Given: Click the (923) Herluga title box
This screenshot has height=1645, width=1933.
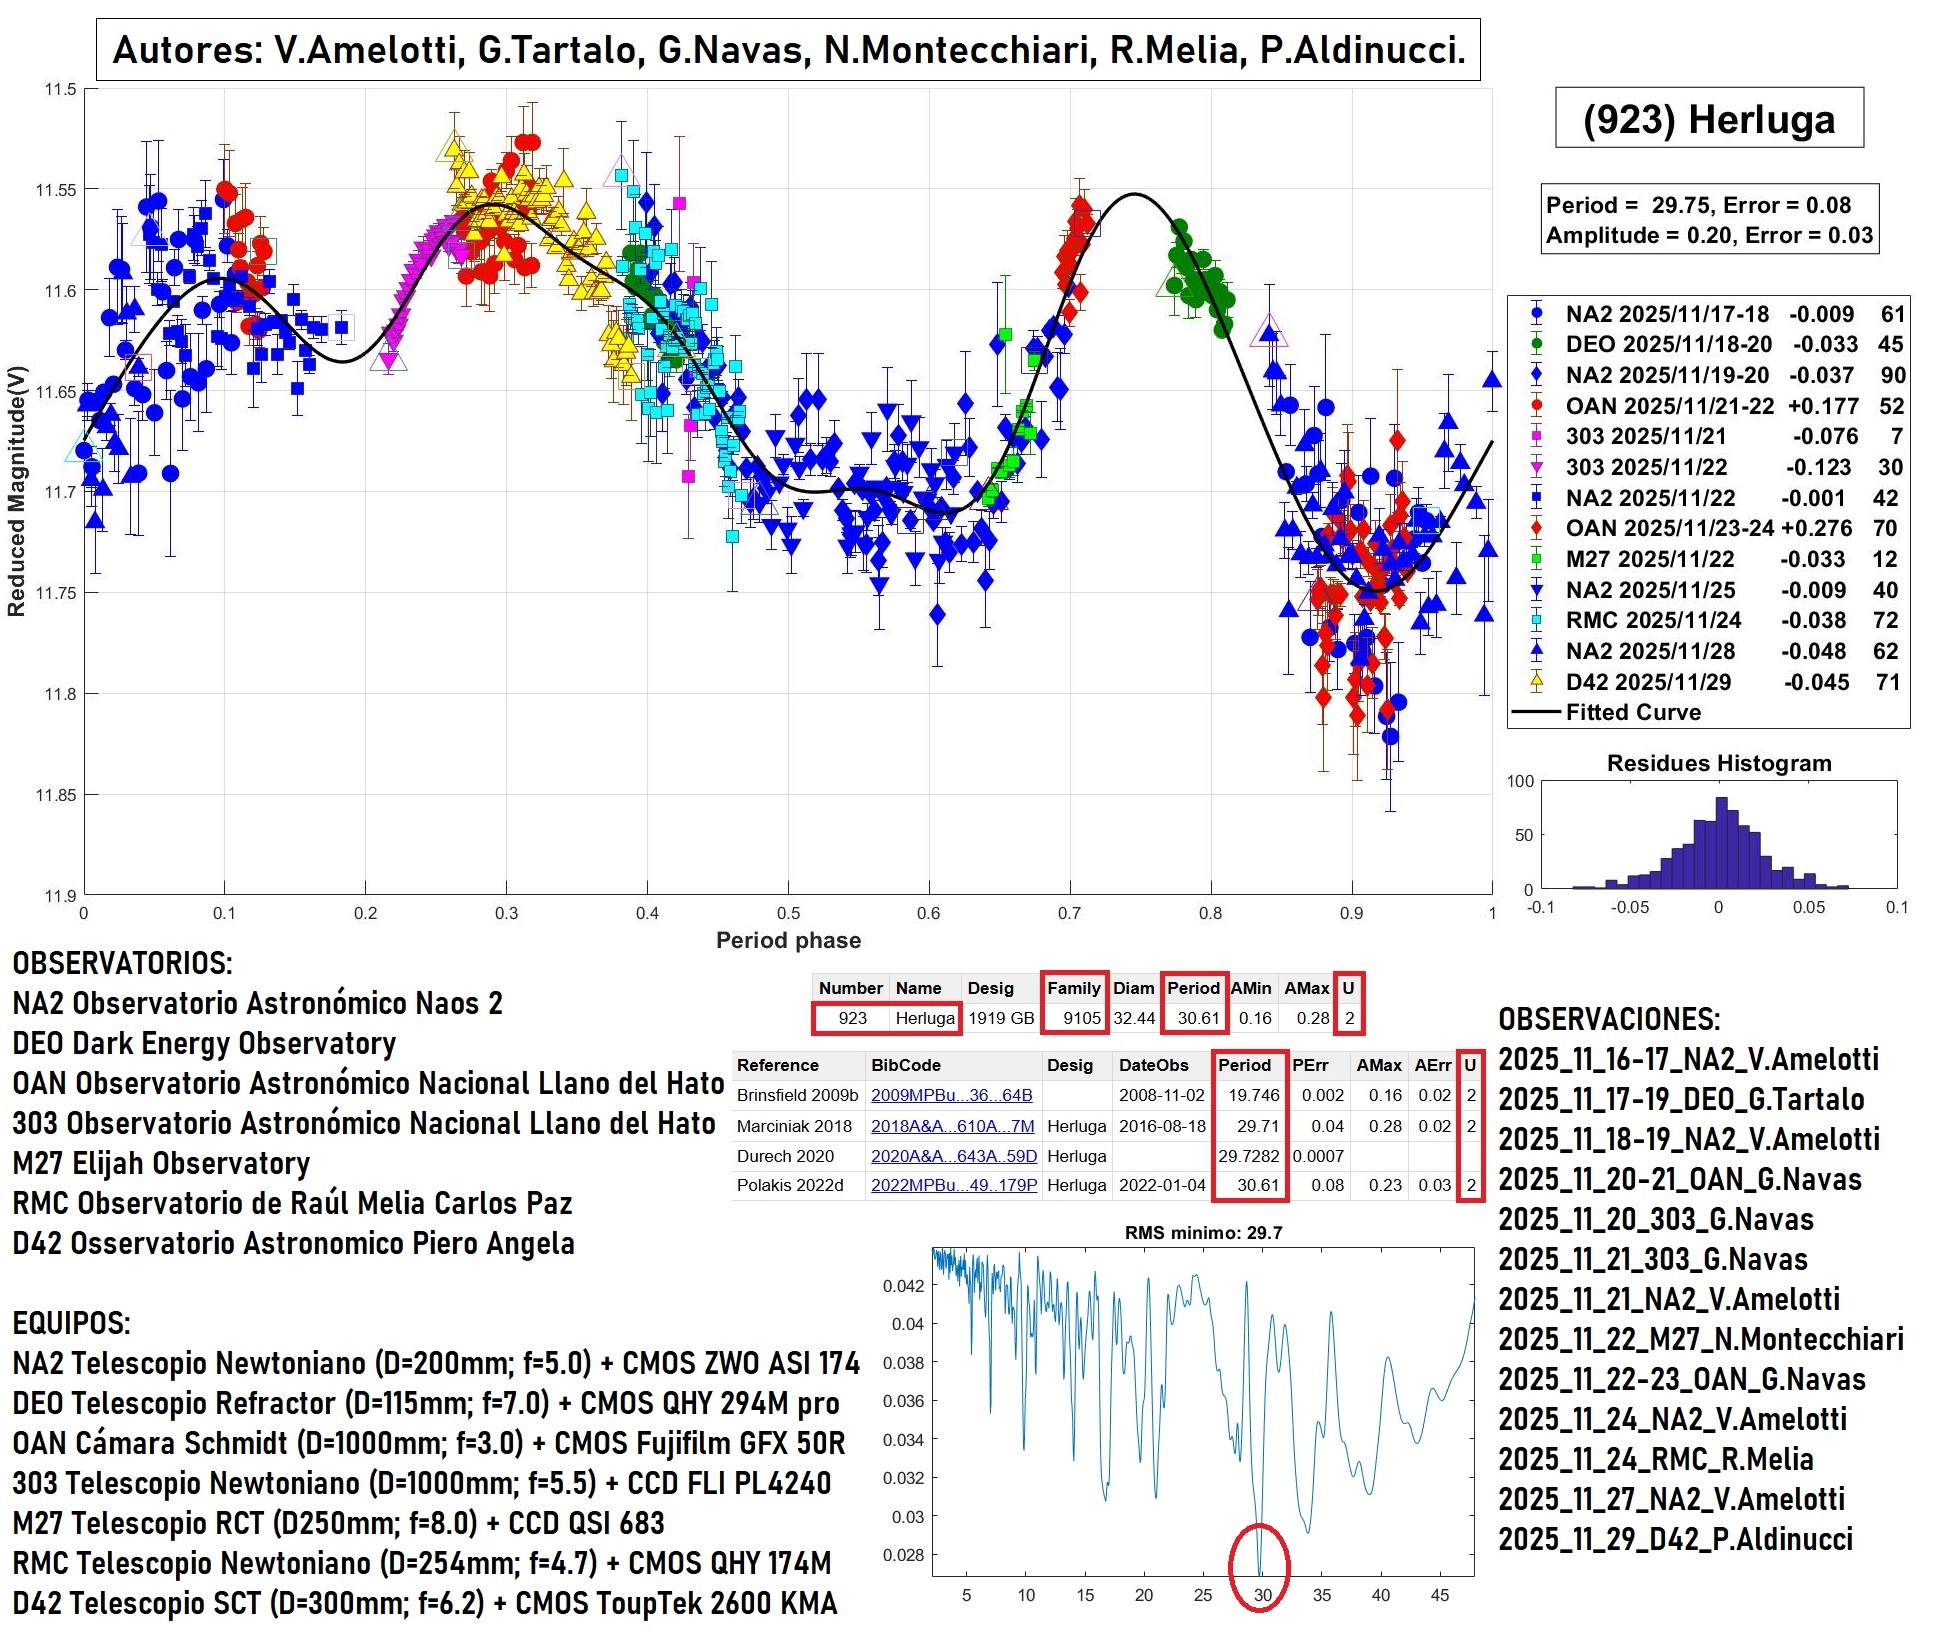Looking at the screenshot, I should point(1708,119).
